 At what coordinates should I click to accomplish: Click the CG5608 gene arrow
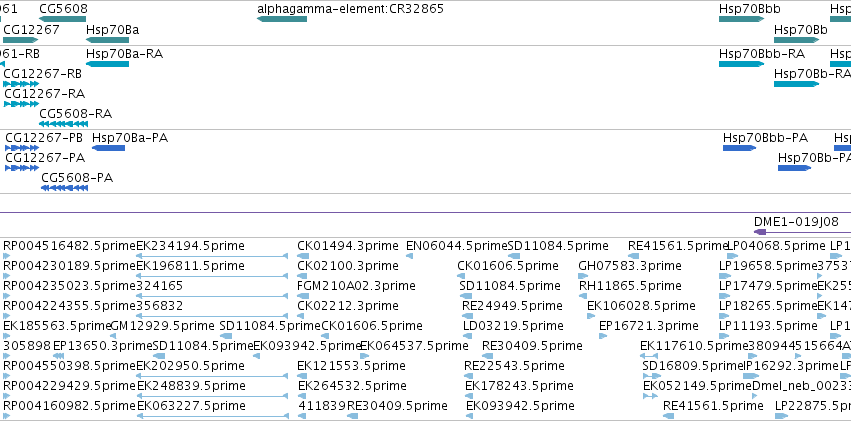(62, 19)
